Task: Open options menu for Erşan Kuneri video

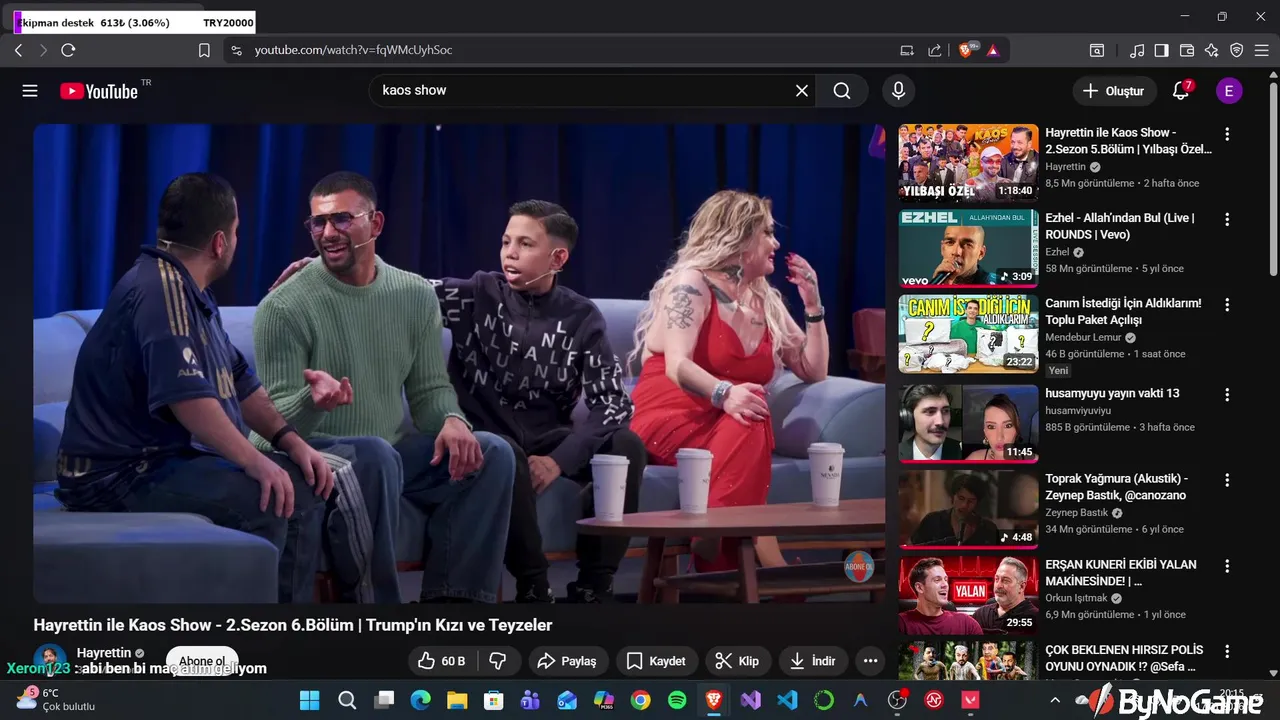Action: (x=1227, y=565)
